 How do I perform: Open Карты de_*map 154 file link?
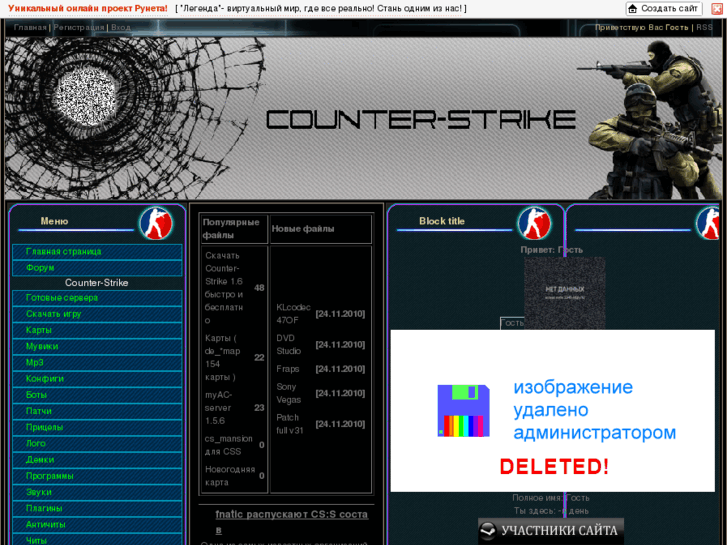click(x=223, y=358)
